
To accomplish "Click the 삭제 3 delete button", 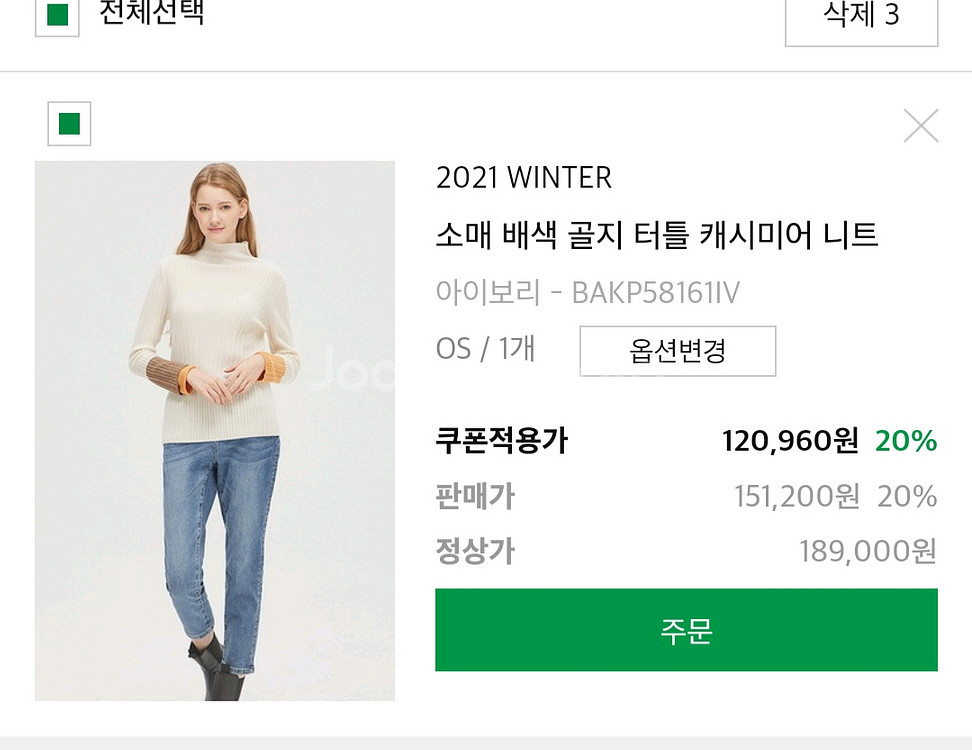I will pyautogui.click(x=861, y=17).
